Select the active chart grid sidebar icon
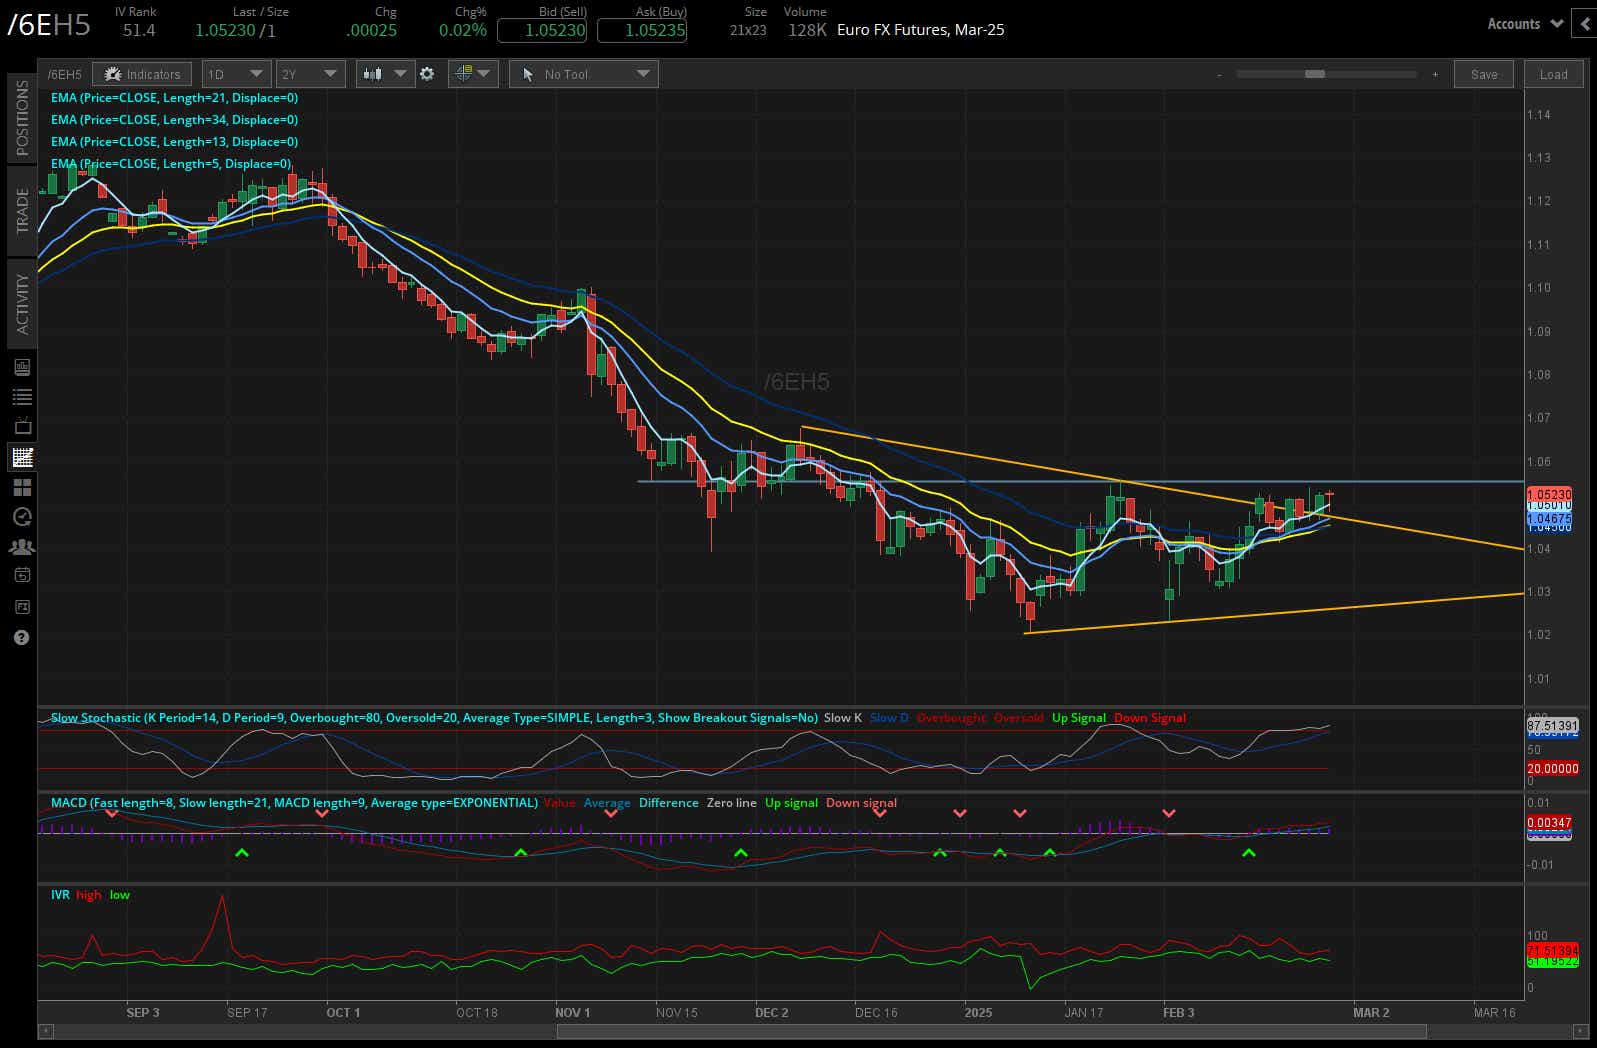The height and width of the screenshot is (1048, 1597). tap(22, 458)
